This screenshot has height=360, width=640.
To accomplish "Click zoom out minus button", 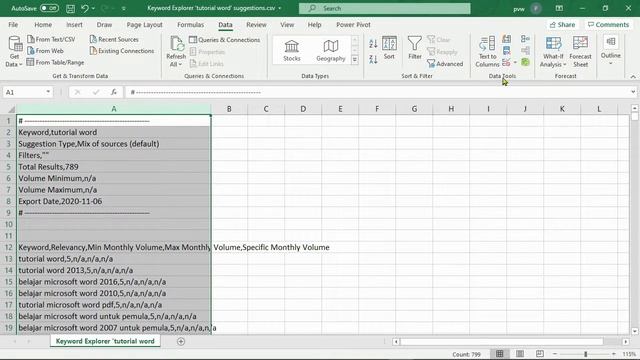I will pos(555,354).
